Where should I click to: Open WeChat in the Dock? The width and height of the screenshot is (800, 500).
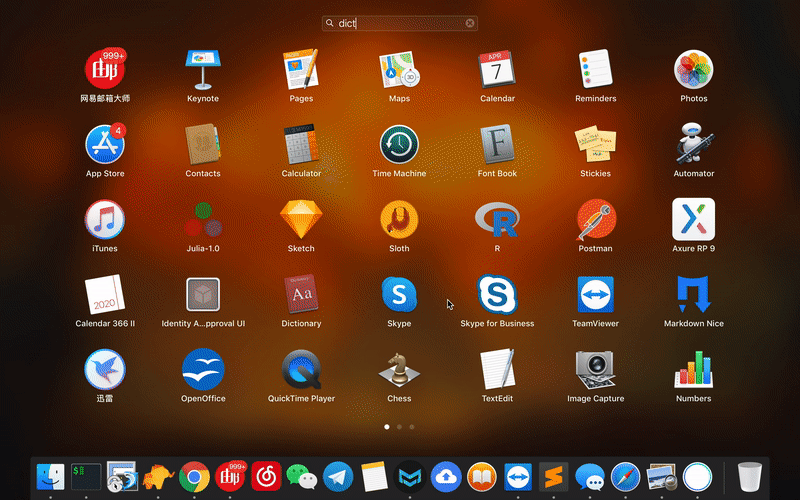coord(302,477)
